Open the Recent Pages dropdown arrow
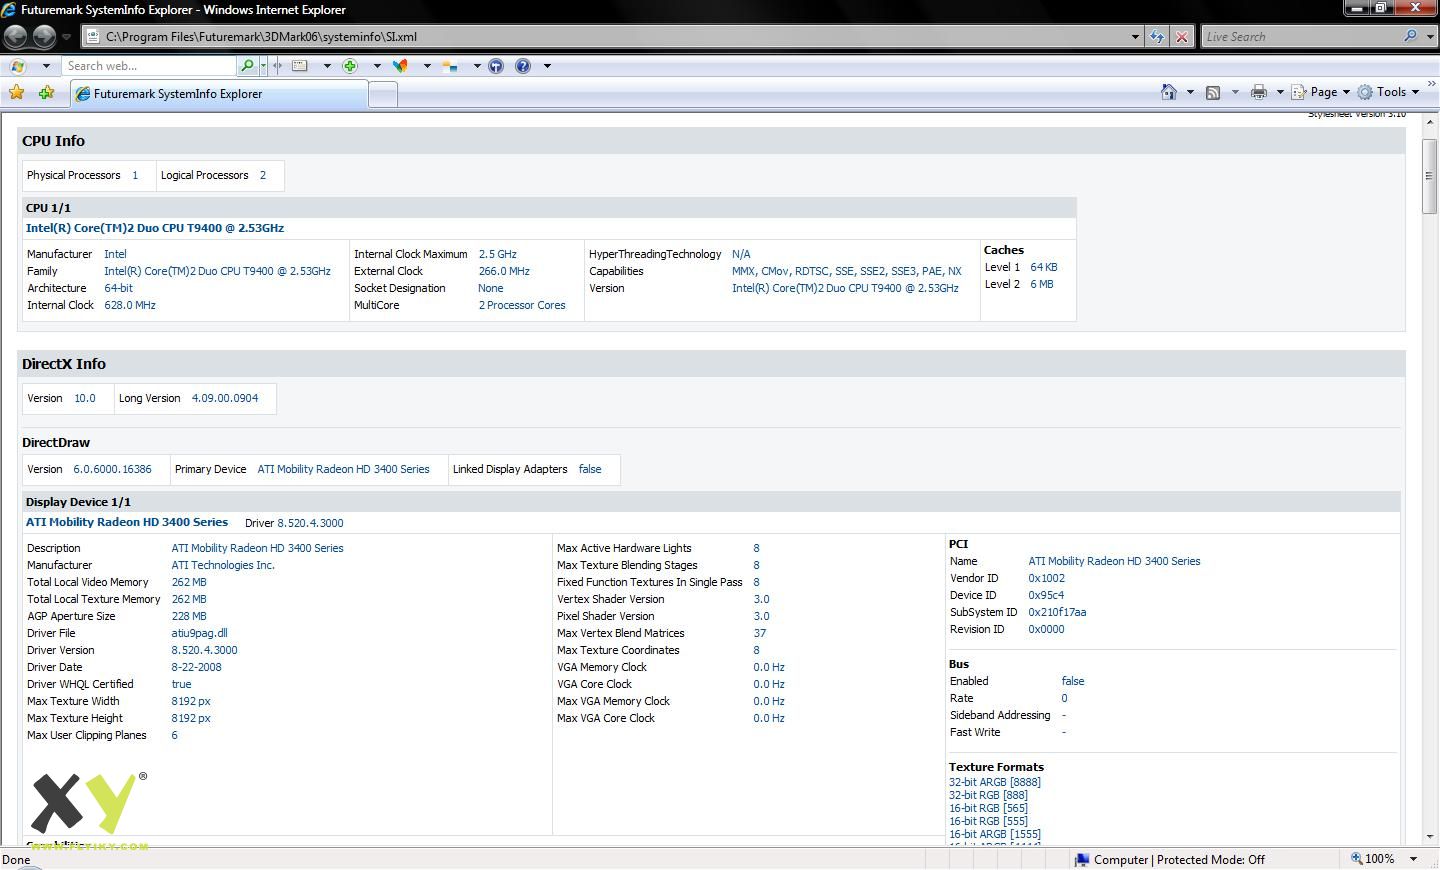This screenshot has height=870, width=1440. [x=66, y=37]
